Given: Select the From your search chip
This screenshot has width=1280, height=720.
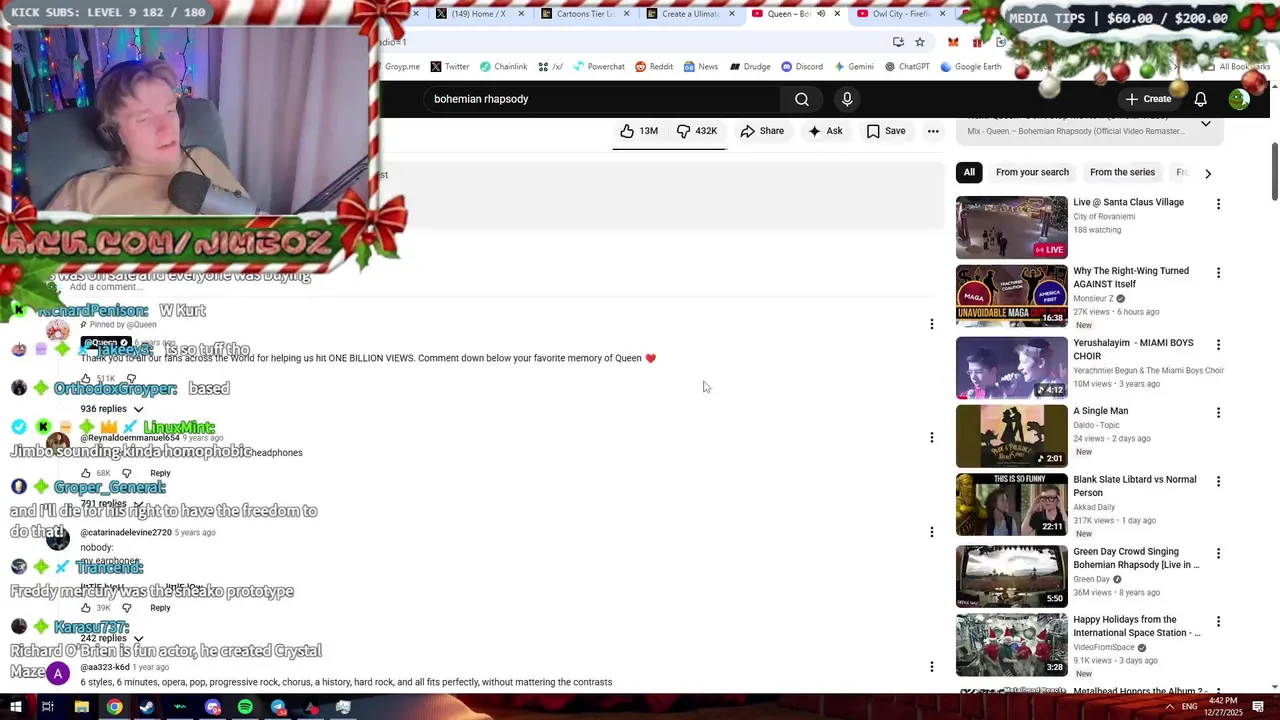Looking at the screenshot, I should tap(1032, 172).
